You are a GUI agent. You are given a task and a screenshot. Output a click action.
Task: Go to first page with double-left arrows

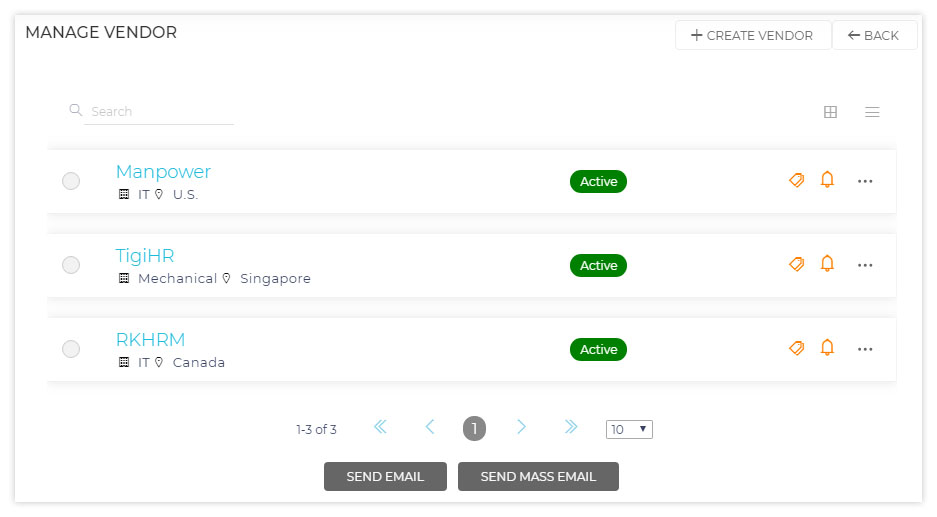380,427
